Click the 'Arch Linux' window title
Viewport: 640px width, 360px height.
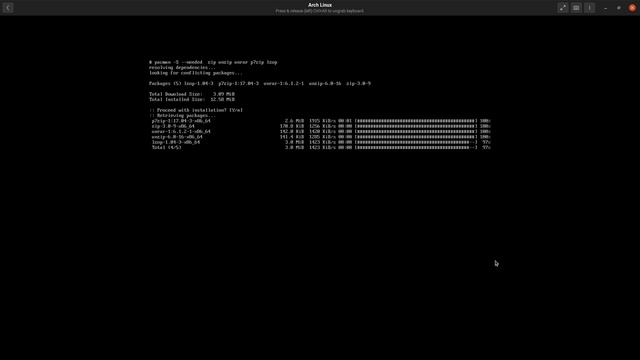320,5
